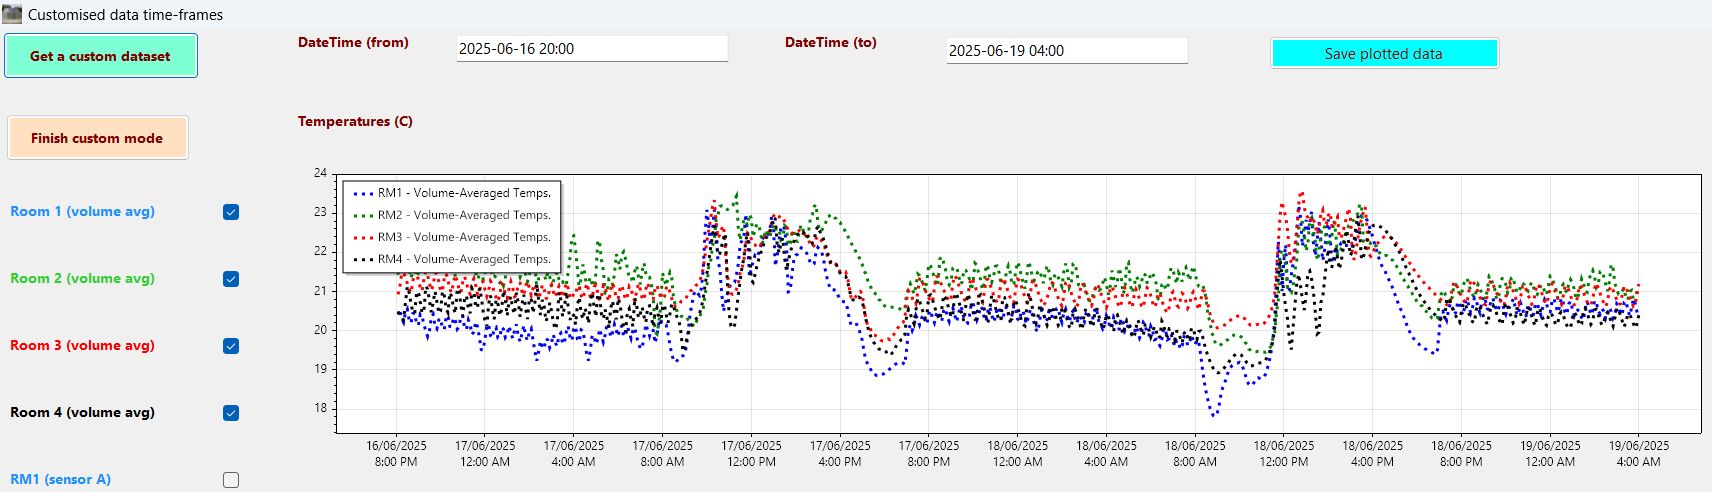Save the plotted data
Viewport: 1712px width, 492px height.
click(x=1383, y=54)
